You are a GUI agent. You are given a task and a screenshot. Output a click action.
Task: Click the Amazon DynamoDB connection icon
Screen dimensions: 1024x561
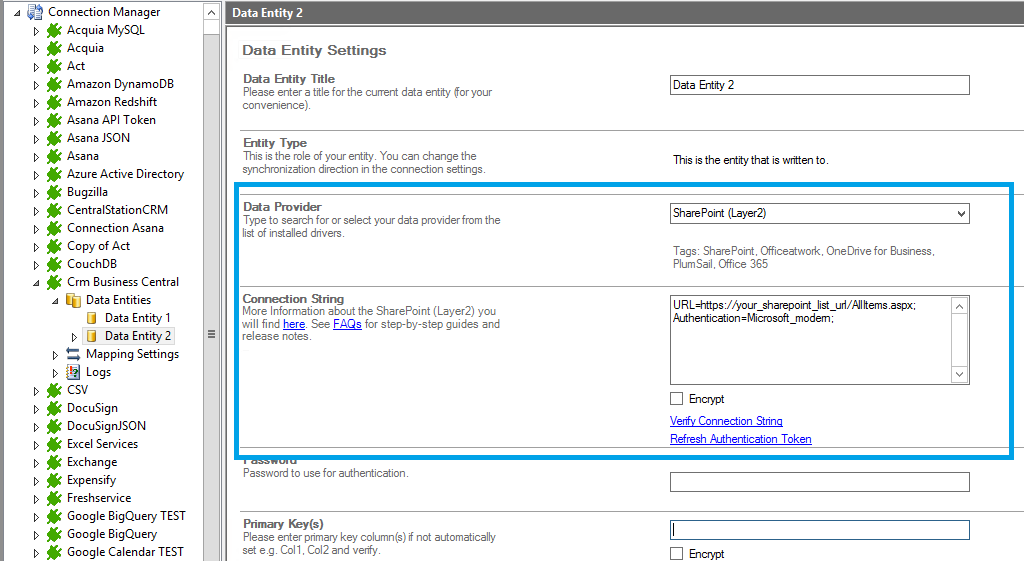(x=54, y=84)
